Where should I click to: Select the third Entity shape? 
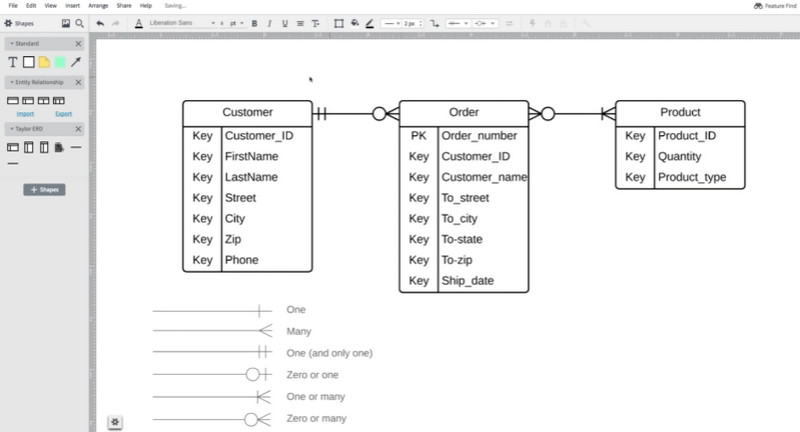43,101
